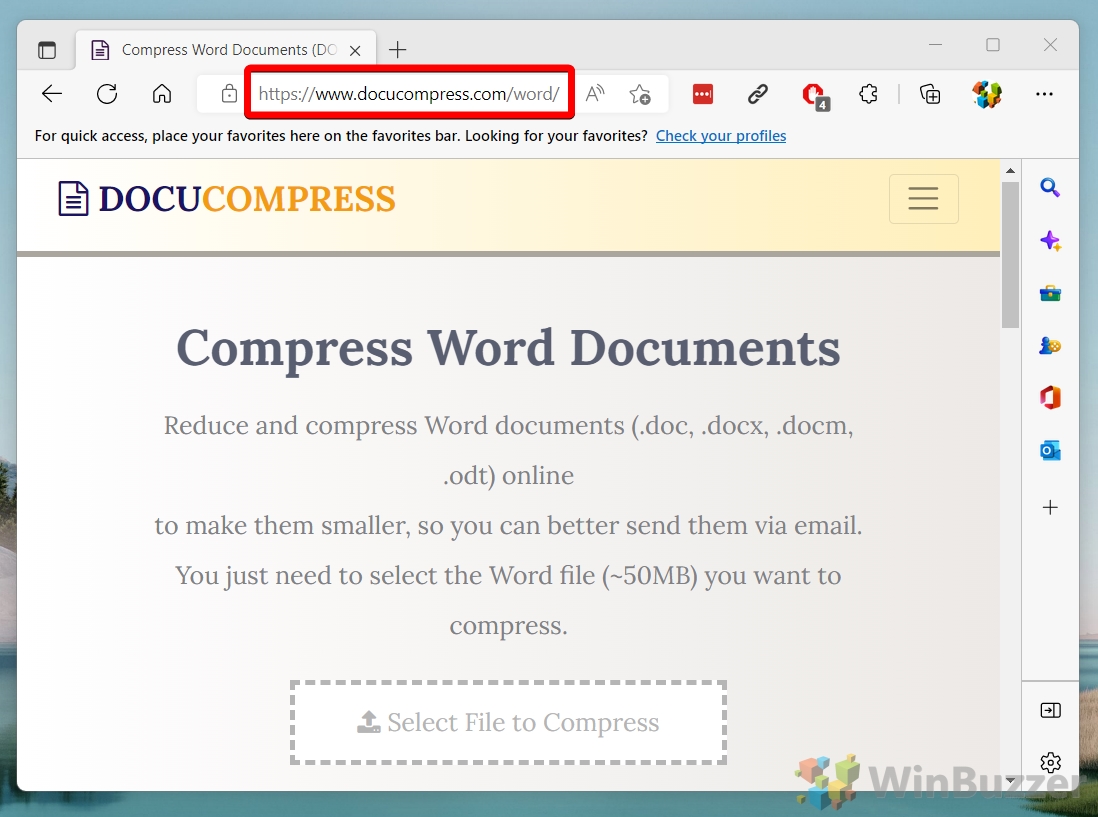Add item to sidebar with plus
Viewport: 1098px width, 817px height.
[x=1050, y=508]
